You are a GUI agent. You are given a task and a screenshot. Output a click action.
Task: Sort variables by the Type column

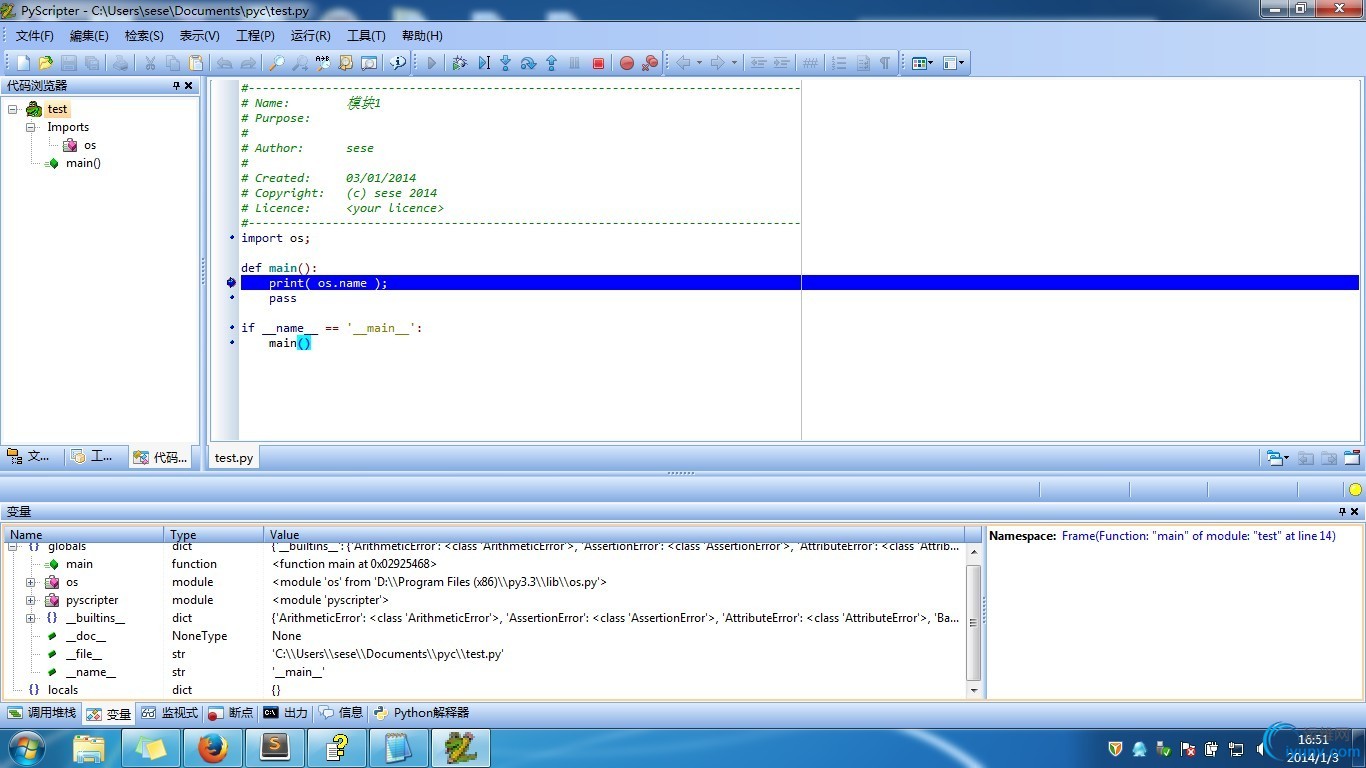click(214, 535)
